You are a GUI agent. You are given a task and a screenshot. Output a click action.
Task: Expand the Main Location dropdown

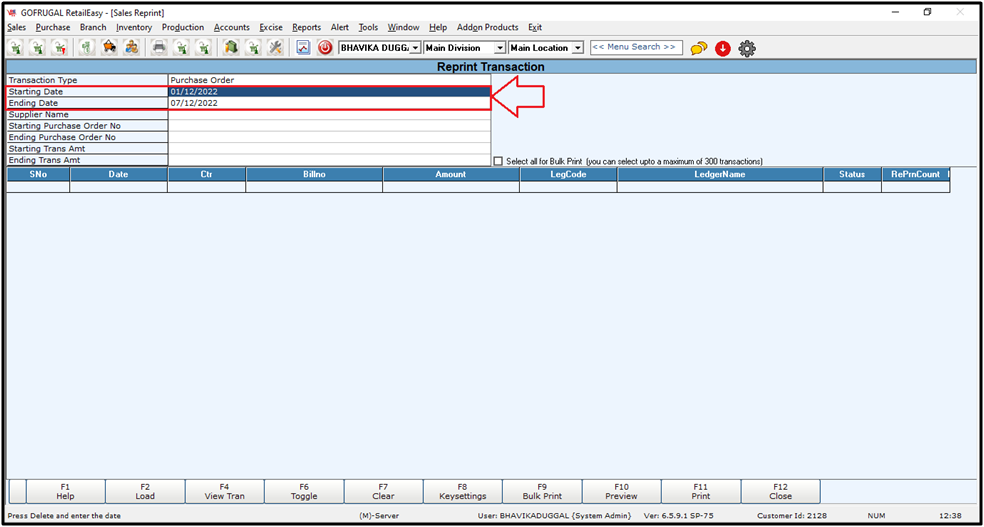[578, 48]
